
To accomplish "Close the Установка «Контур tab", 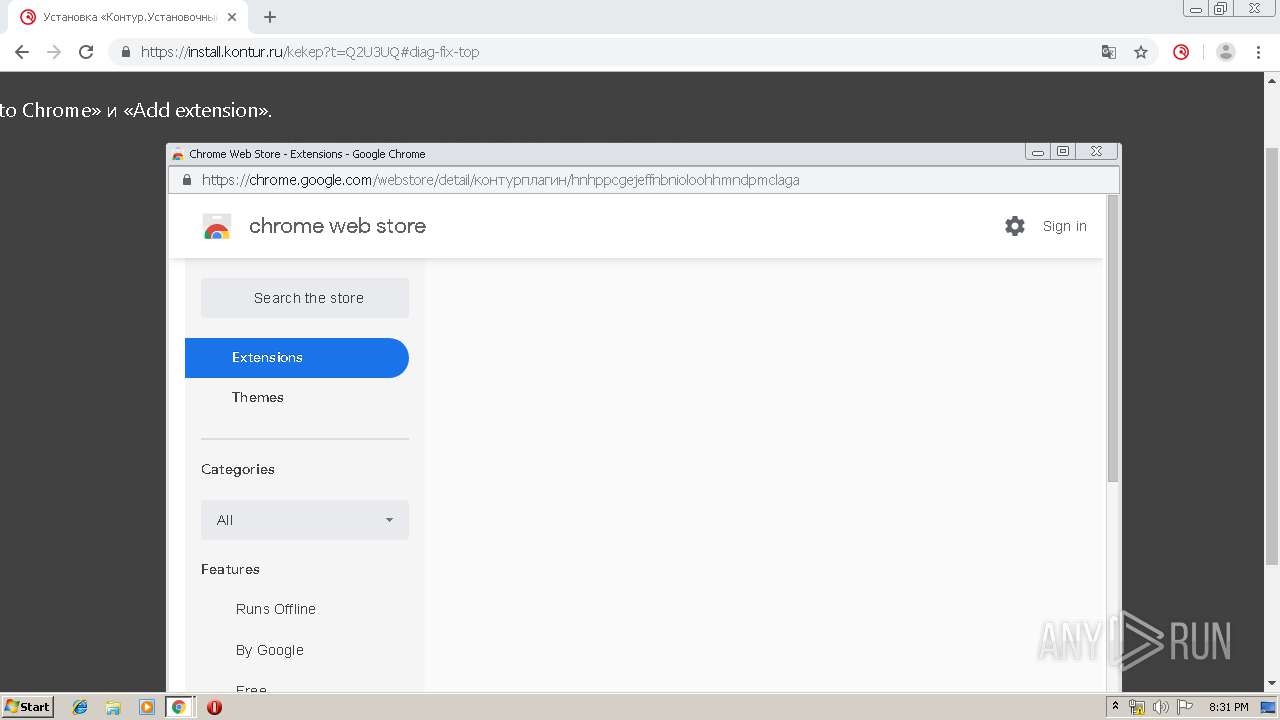I will pos(232,17).
